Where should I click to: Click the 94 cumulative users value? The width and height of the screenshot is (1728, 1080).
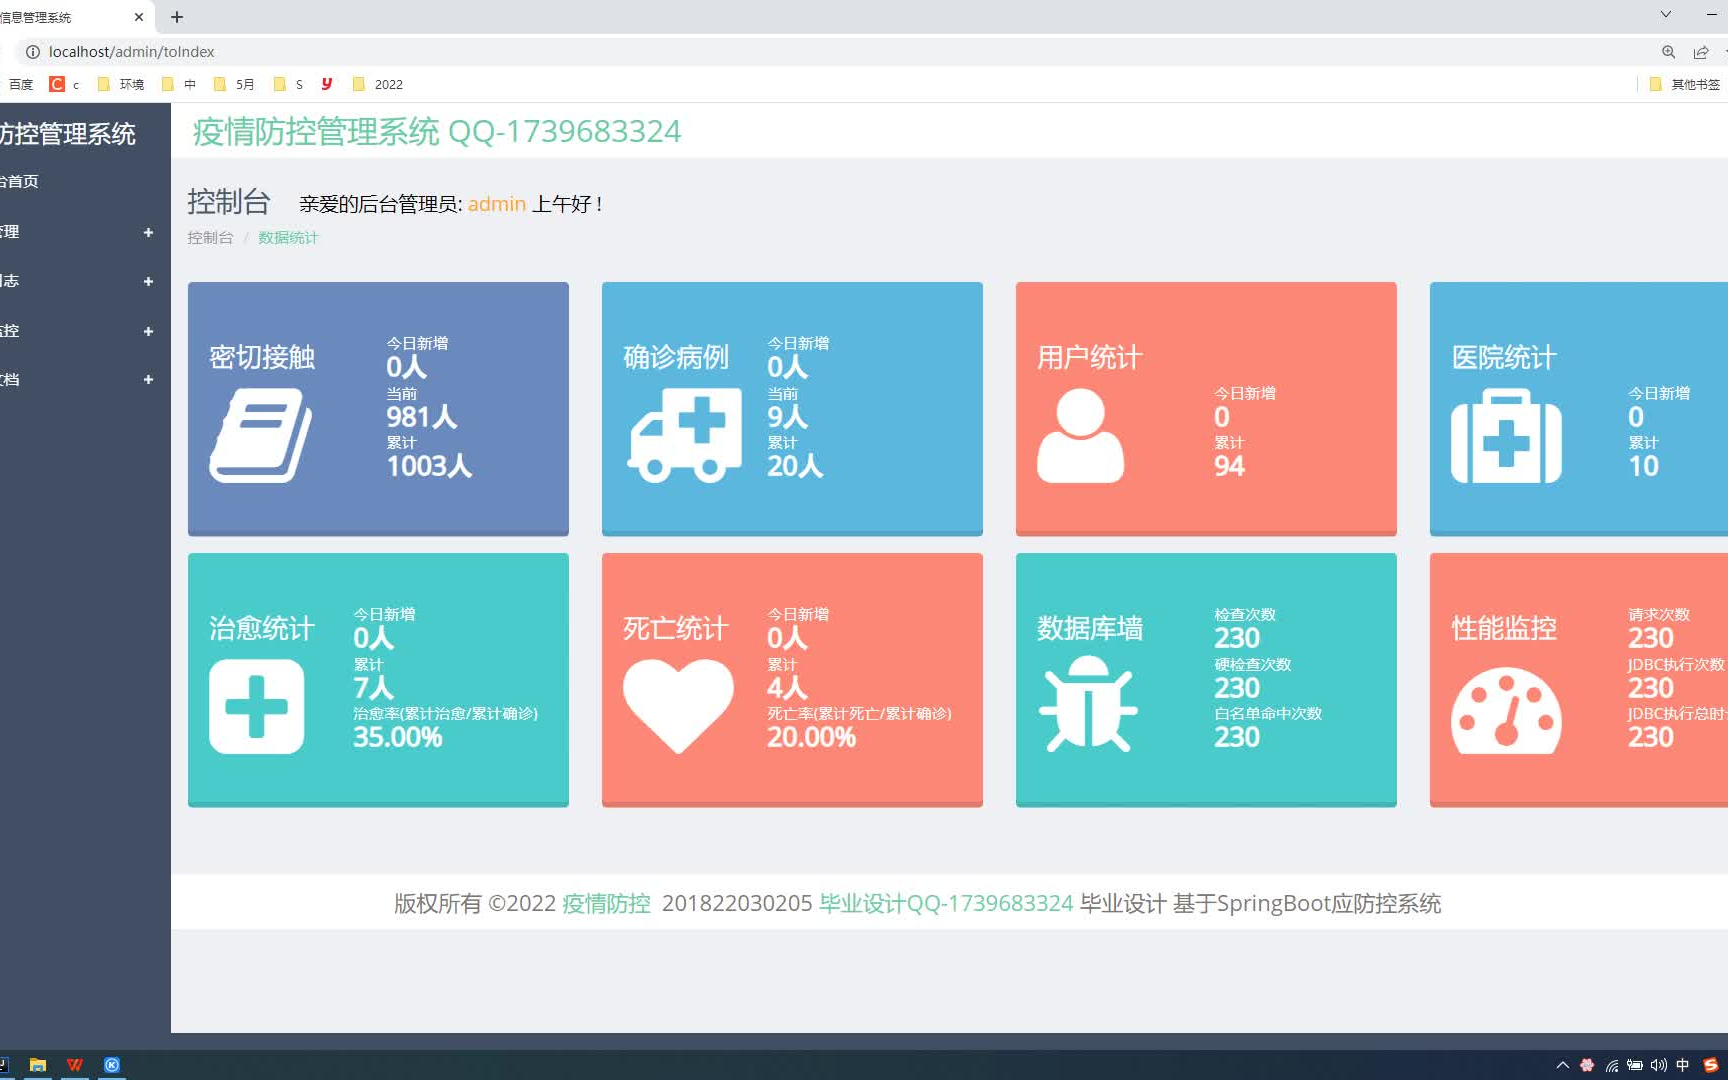[x=1229, y=465]
